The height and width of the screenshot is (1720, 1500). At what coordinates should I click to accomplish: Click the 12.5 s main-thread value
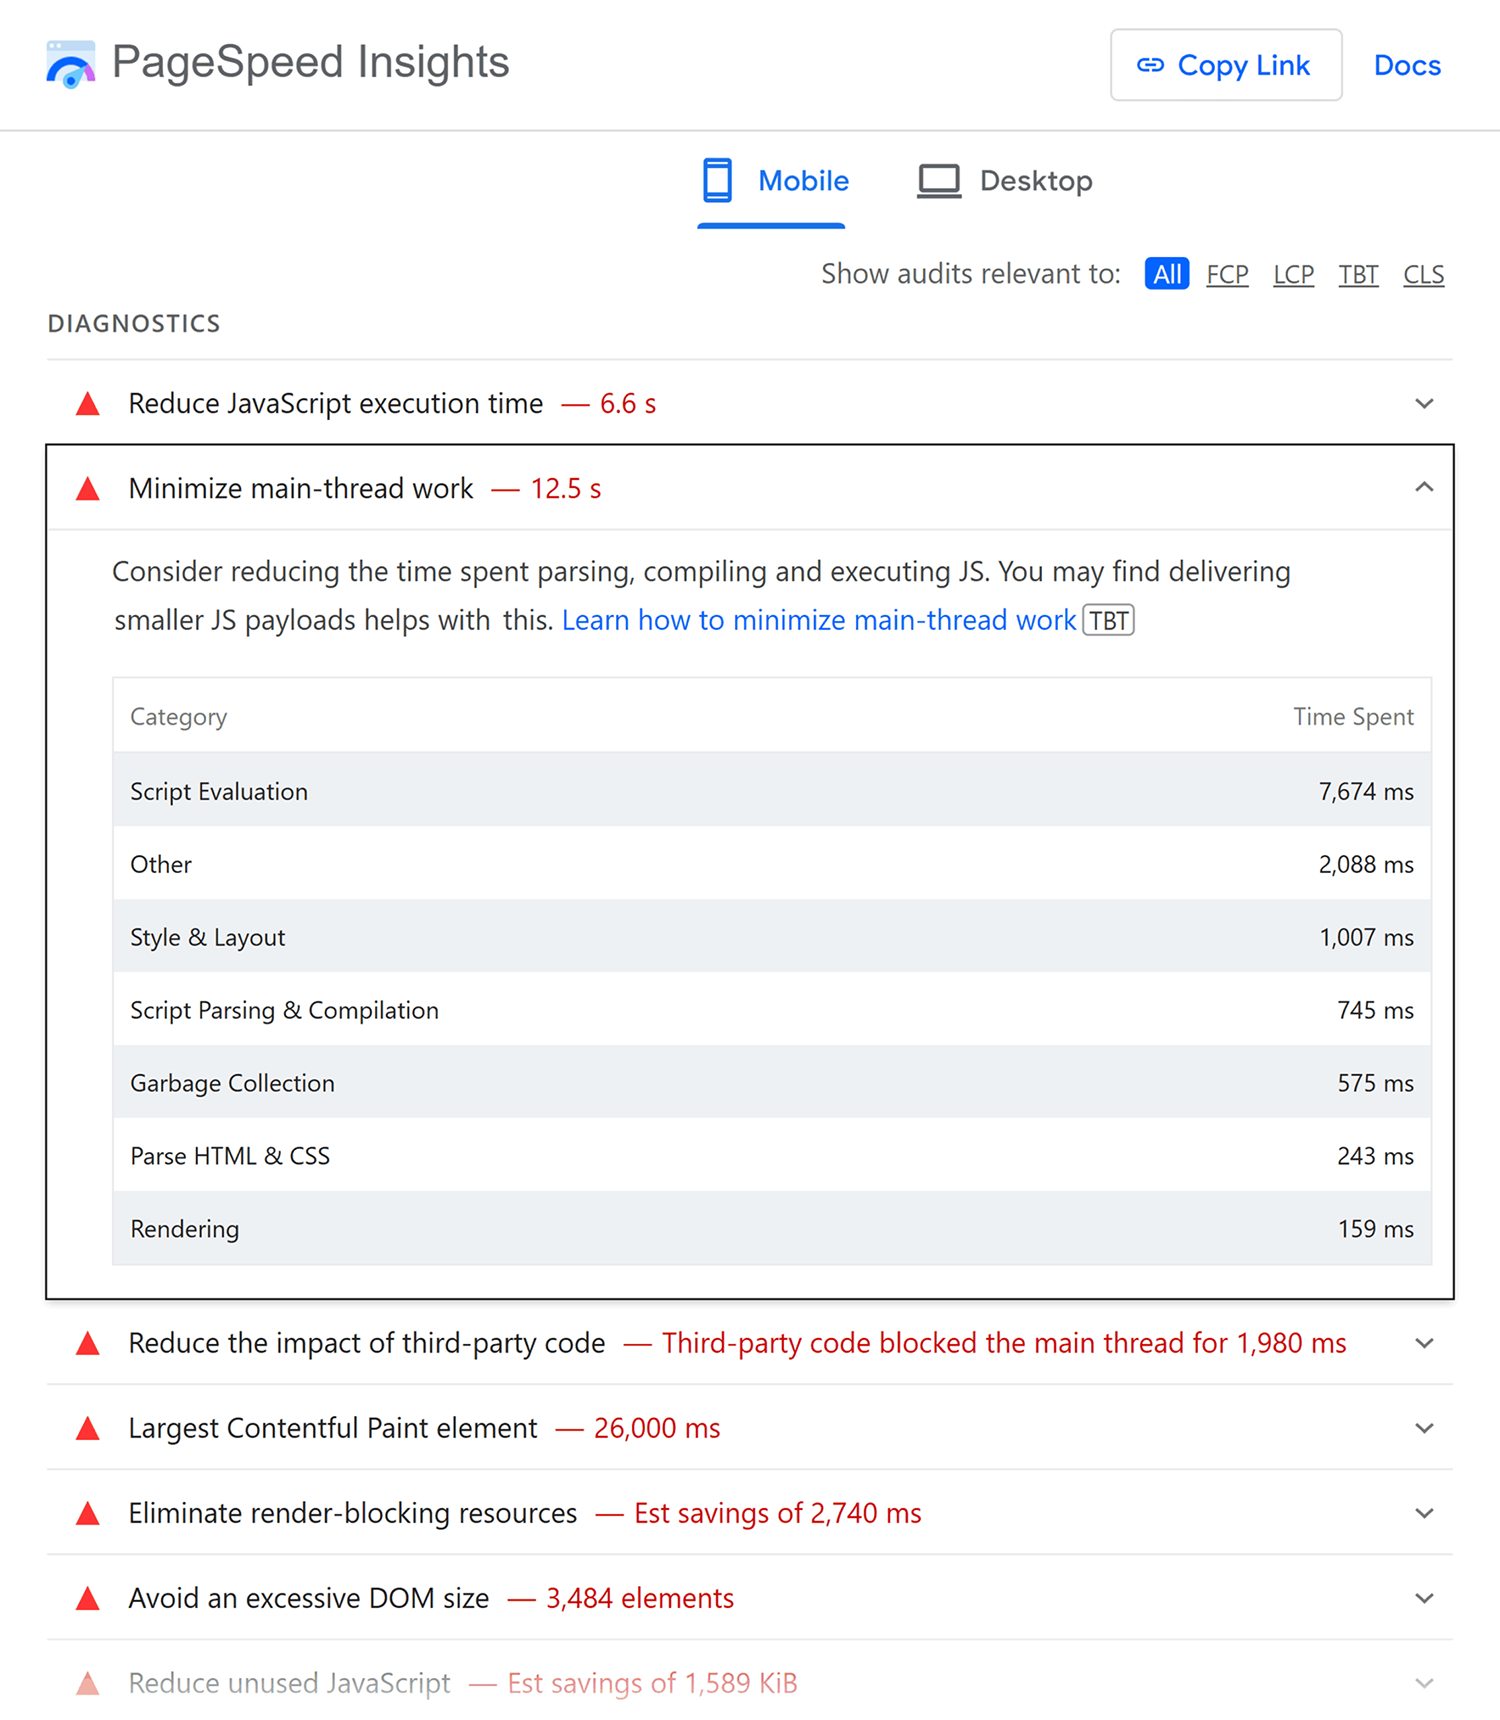(566, 489)
